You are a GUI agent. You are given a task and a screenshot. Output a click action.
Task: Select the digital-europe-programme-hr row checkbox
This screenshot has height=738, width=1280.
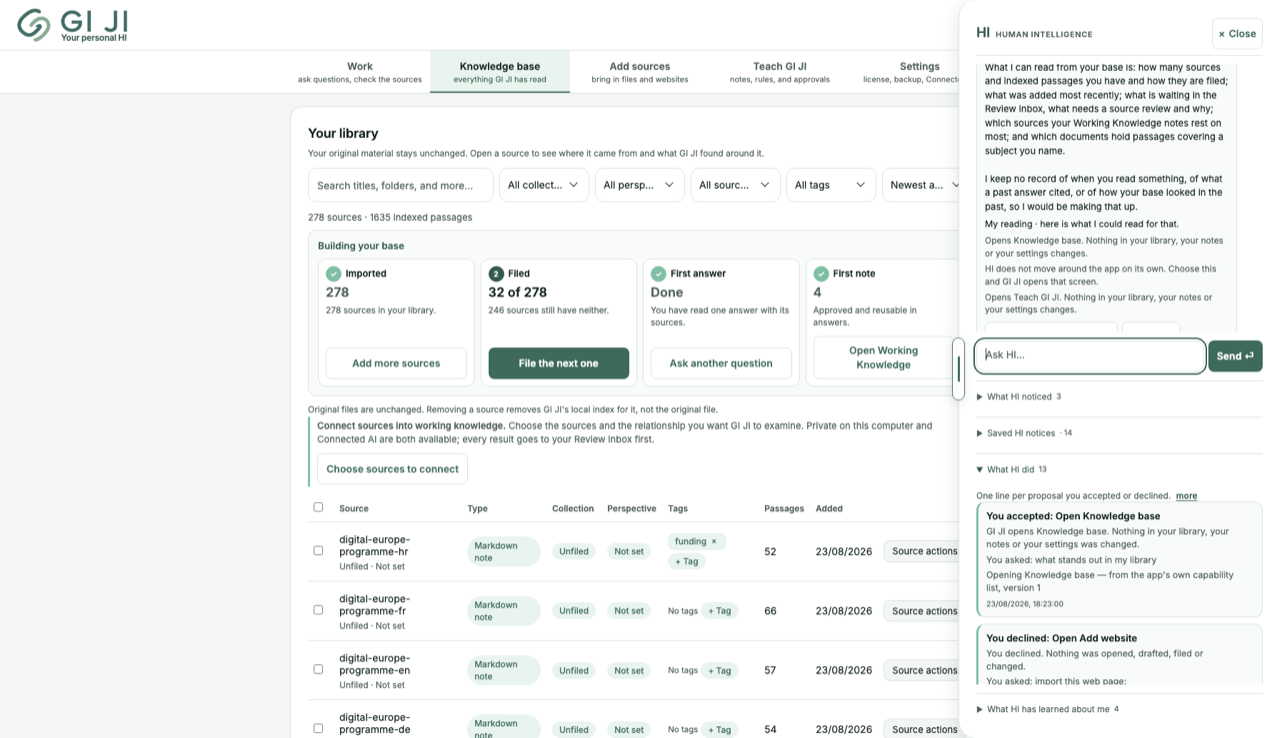[x=318, y=550]
